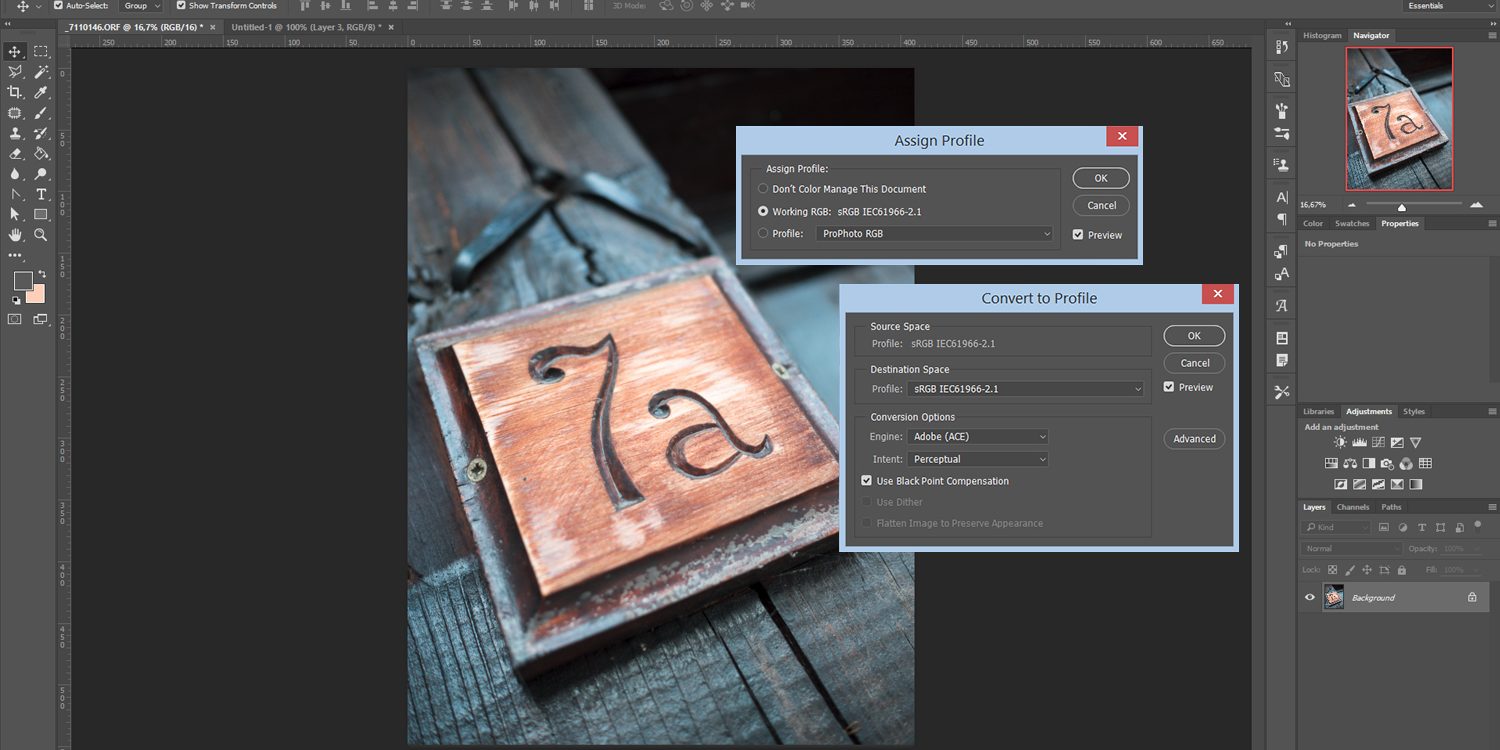The width and height of the screenshot is (1500, 750).
Task: Add a Brightness/Contrast adjustment
Action: [1340, 443]
